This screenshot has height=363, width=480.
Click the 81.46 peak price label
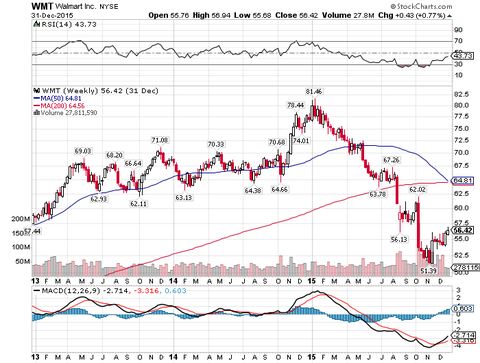314,91
